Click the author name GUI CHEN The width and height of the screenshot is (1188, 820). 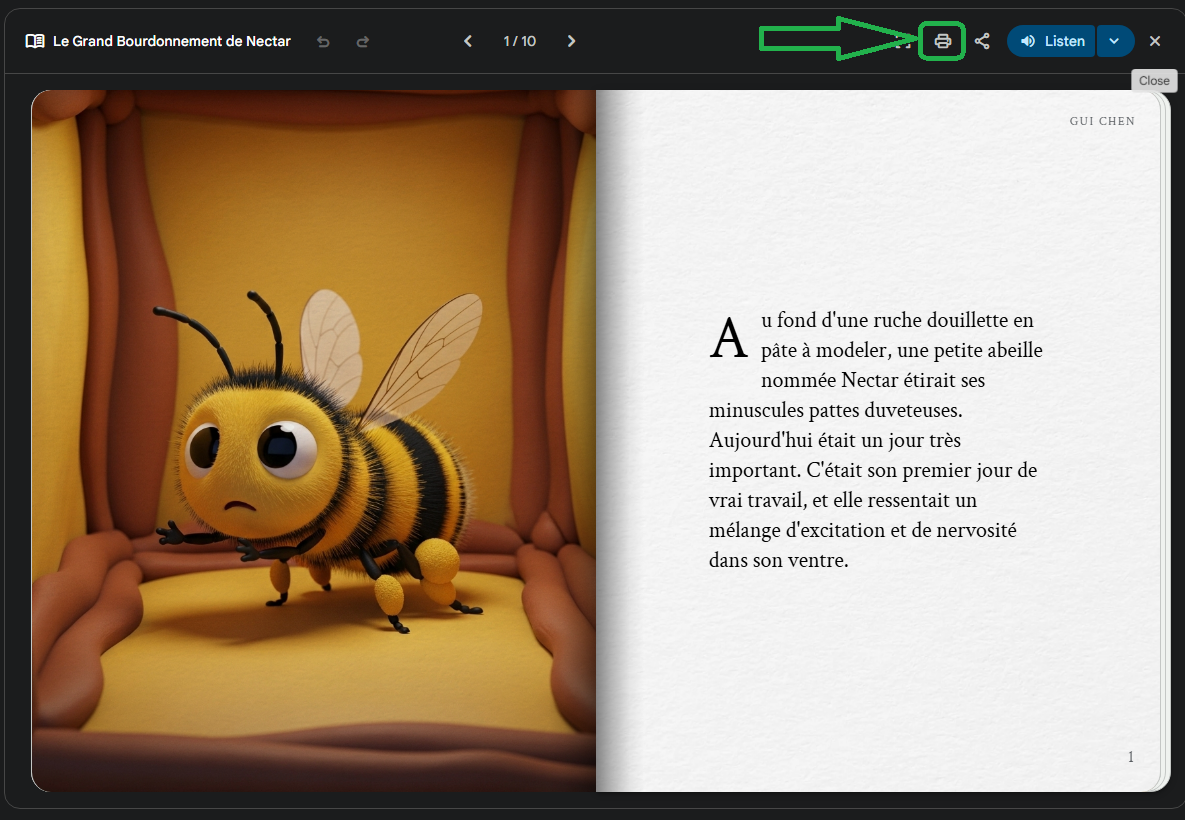(x=1102, y=120)
